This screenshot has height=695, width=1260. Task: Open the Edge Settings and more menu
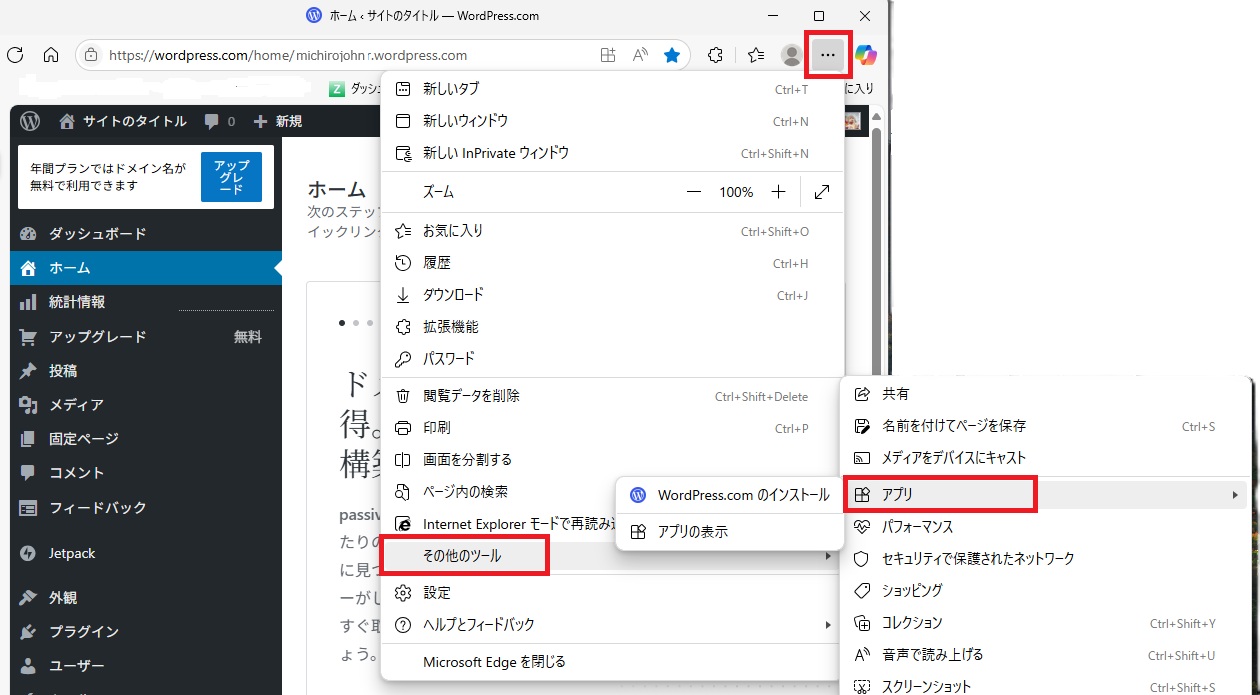coord(828,55)
